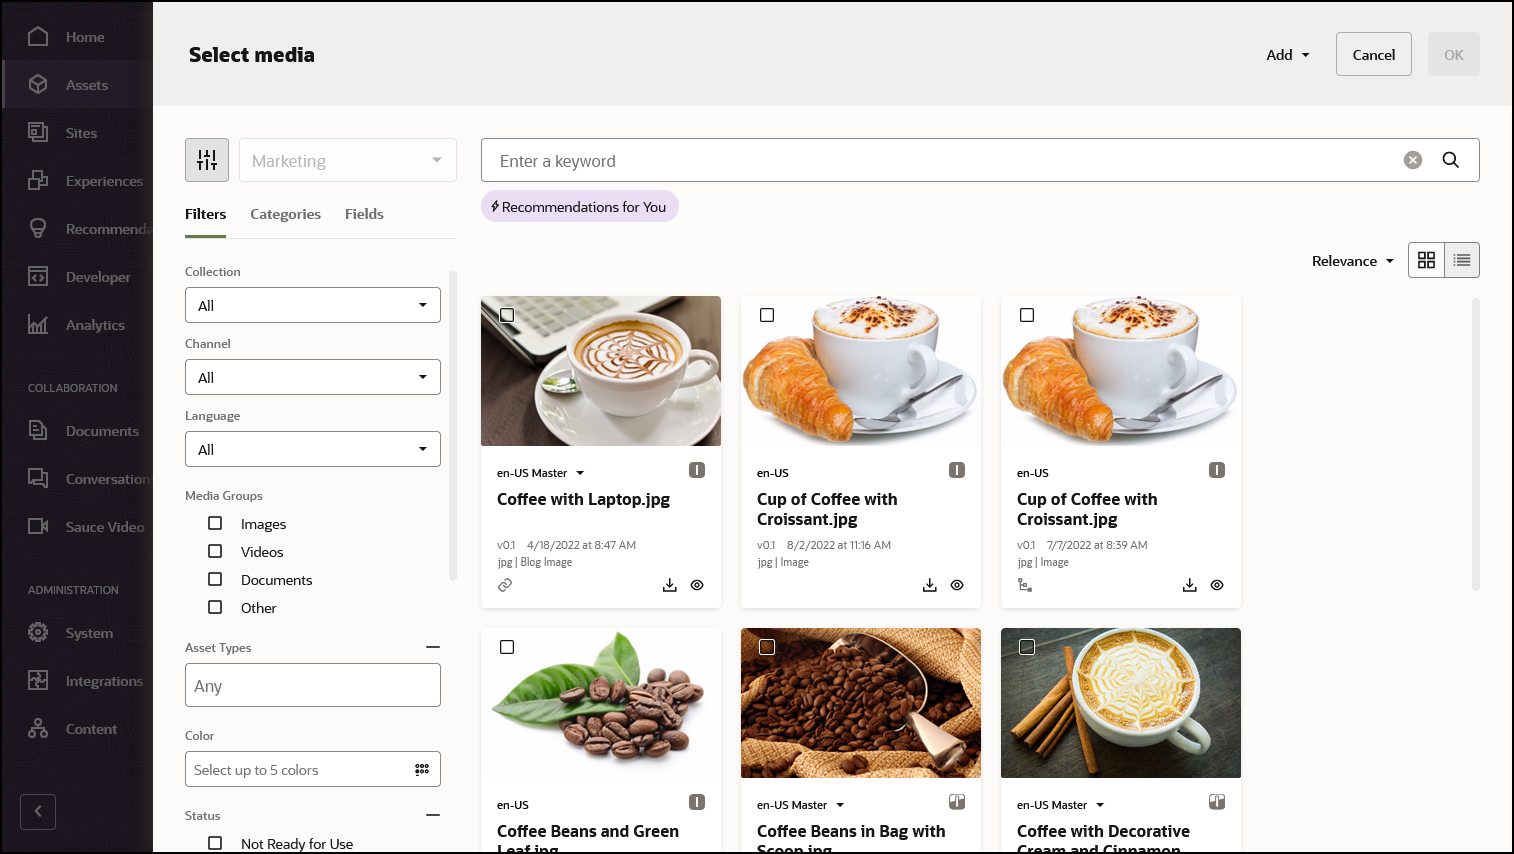Toggle the filter panel sliders icon

(207, 160)
